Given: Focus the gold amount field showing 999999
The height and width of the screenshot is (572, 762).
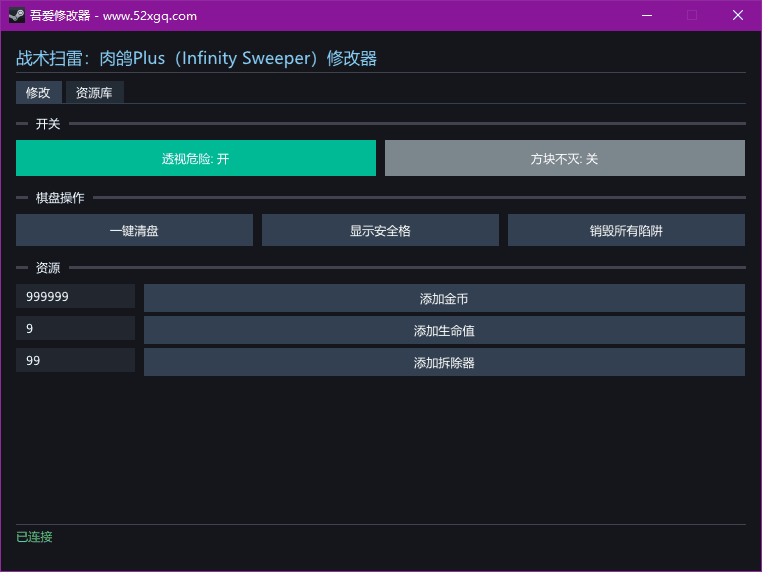Looking at the screenshot, I should coord(75,296).
